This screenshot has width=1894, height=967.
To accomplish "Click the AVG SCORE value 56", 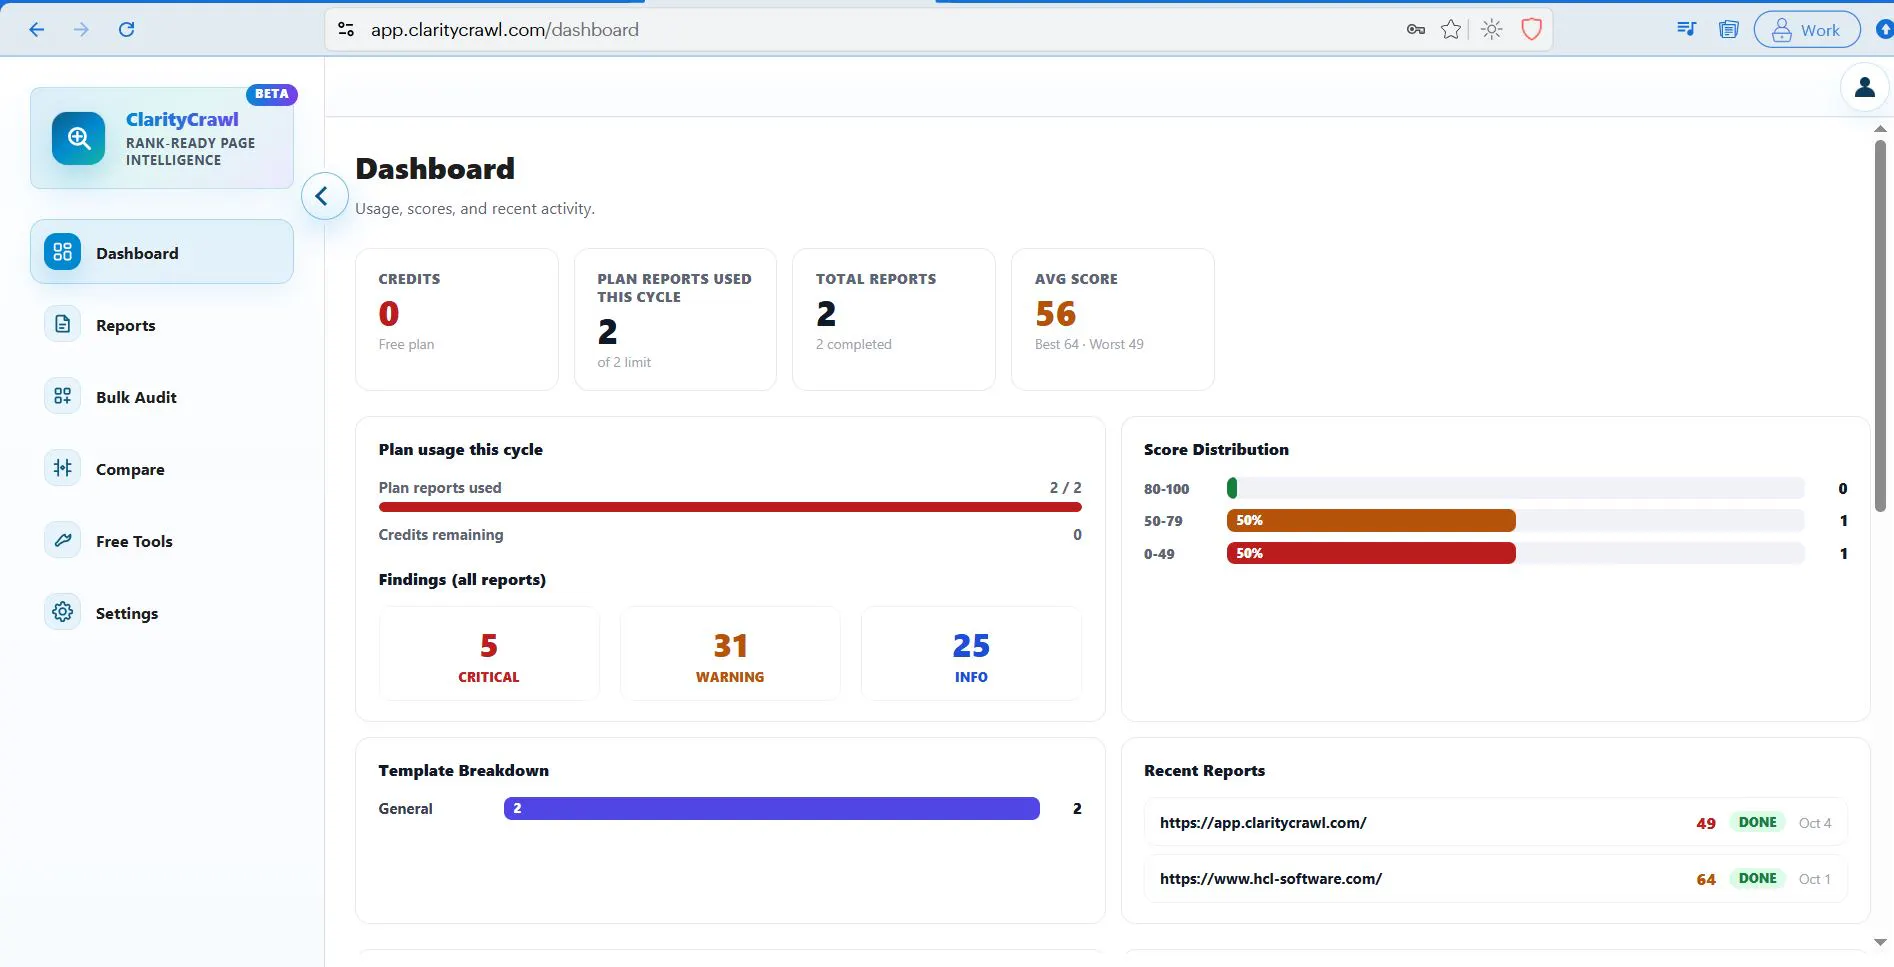I will (x=1055, y=314).
